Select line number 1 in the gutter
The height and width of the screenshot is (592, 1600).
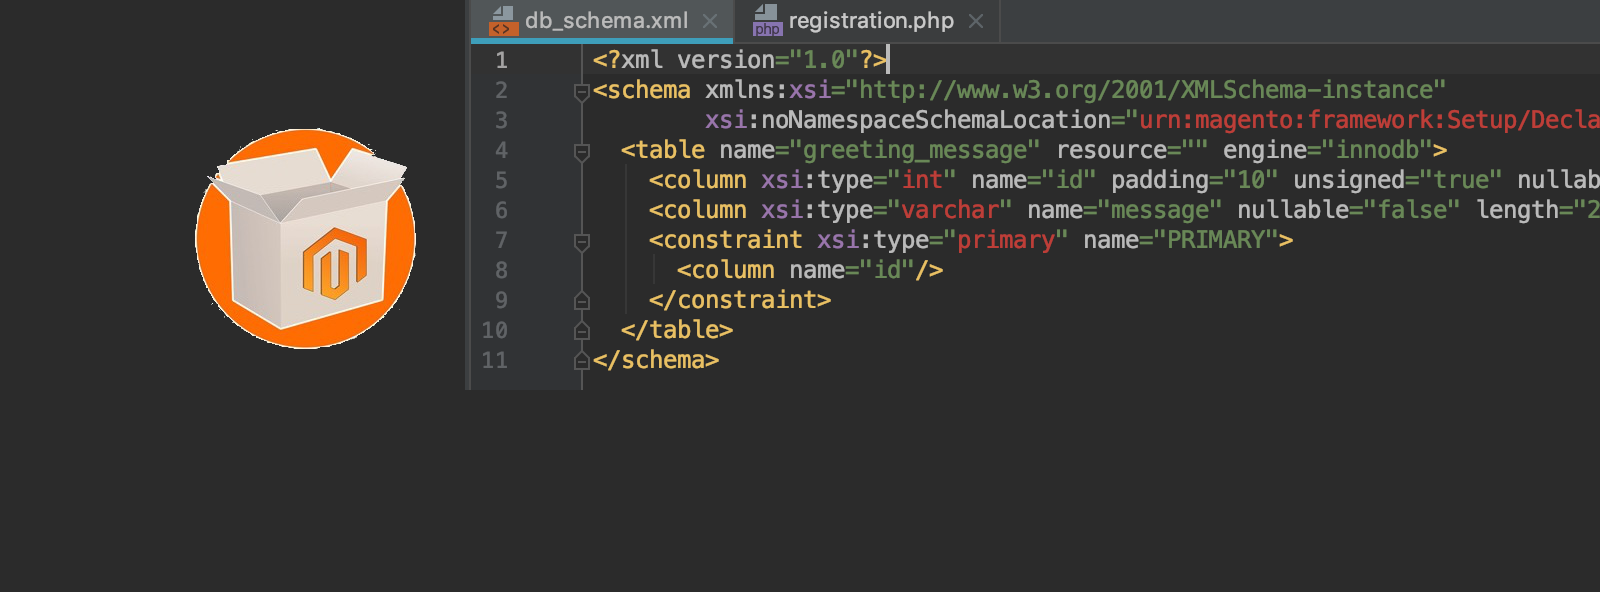501,61
